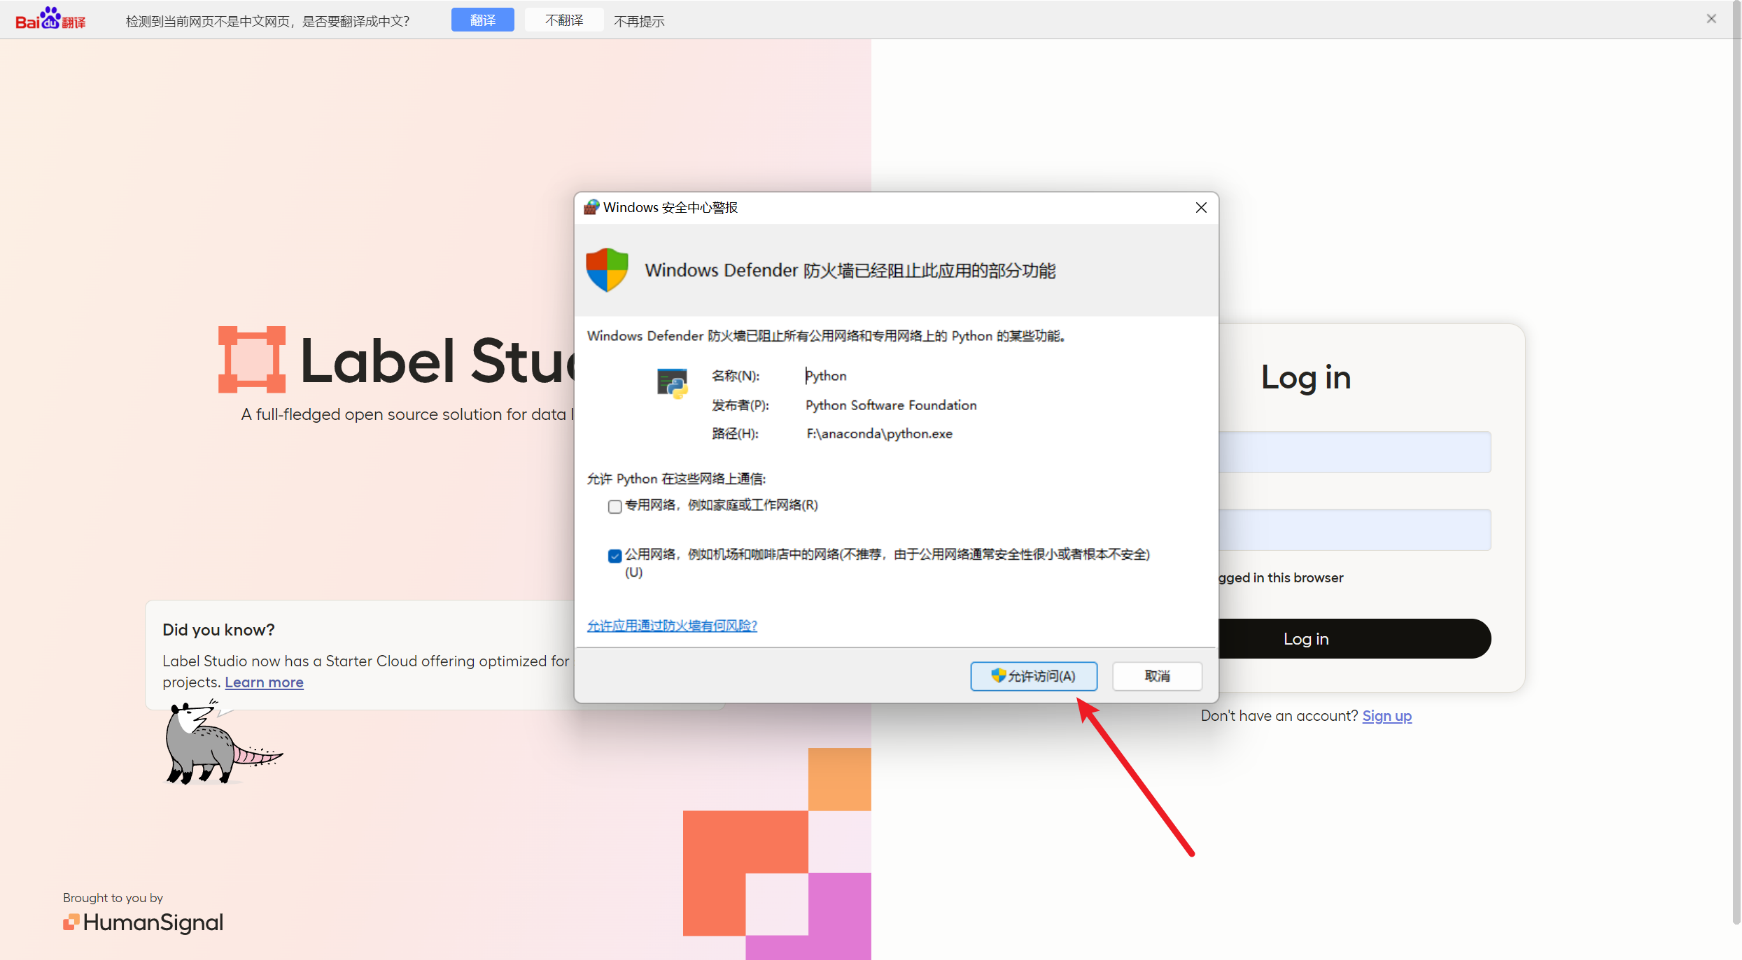
Task: Click the path text 'F:\anaconda\python.exe'
Action: click(879, 434)
